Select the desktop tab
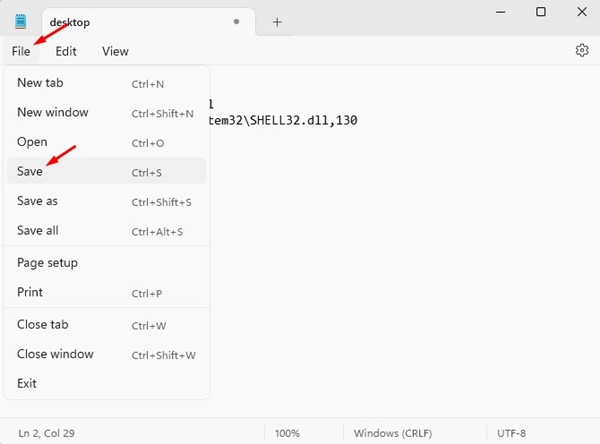Viewport: 600px width, 444px height. [148, 22]
